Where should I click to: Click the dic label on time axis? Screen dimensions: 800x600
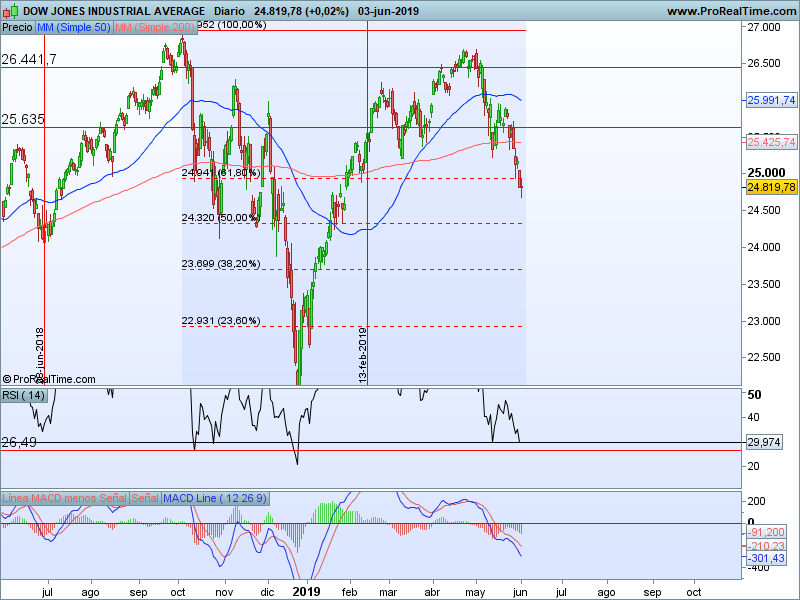click(267, 592)
